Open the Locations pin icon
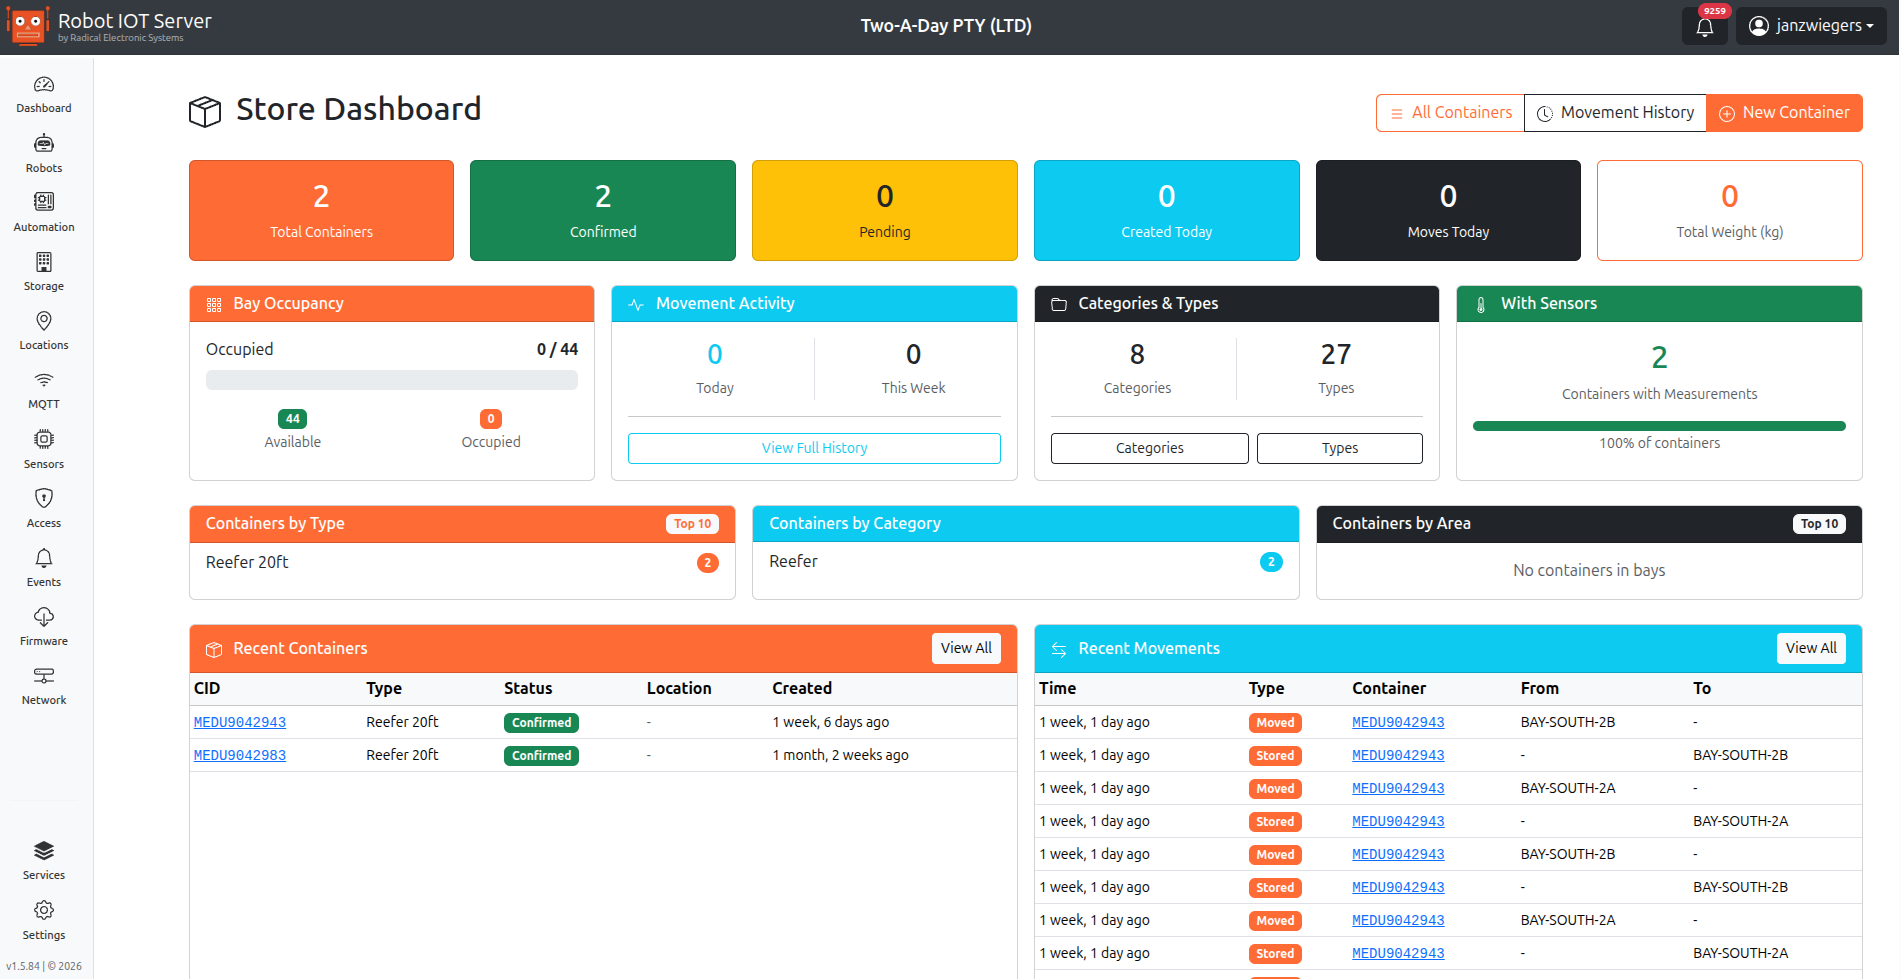Image resolution: width=1901 pixels, height=979 pixels. (44, 321)
